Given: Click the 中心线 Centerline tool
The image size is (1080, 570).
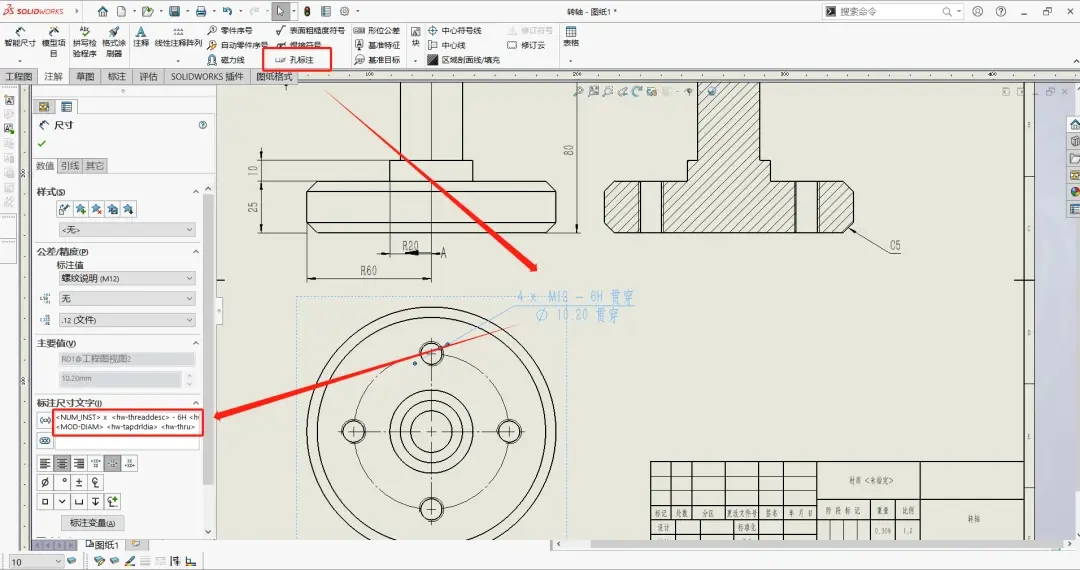Looking at the screenshot, I should pyautogui.click(x=446, y=45).
